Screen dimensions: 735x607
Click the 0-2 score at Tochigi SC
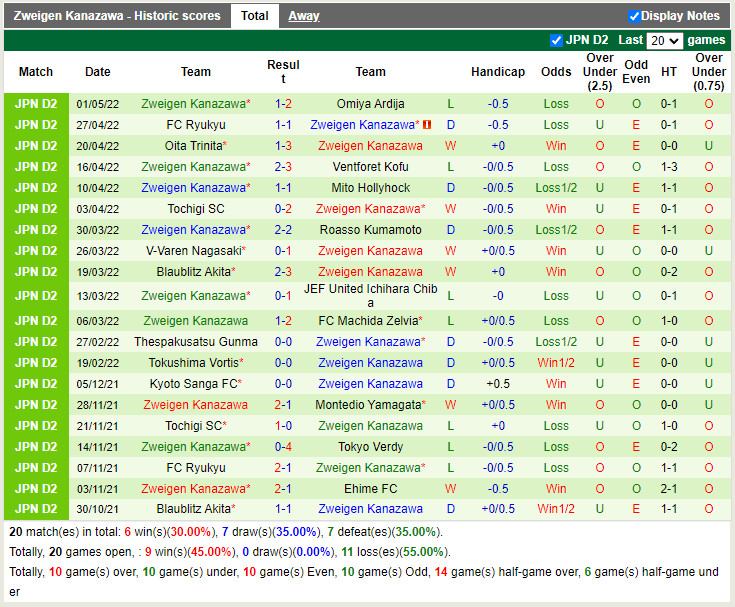(x=283, y=209)
